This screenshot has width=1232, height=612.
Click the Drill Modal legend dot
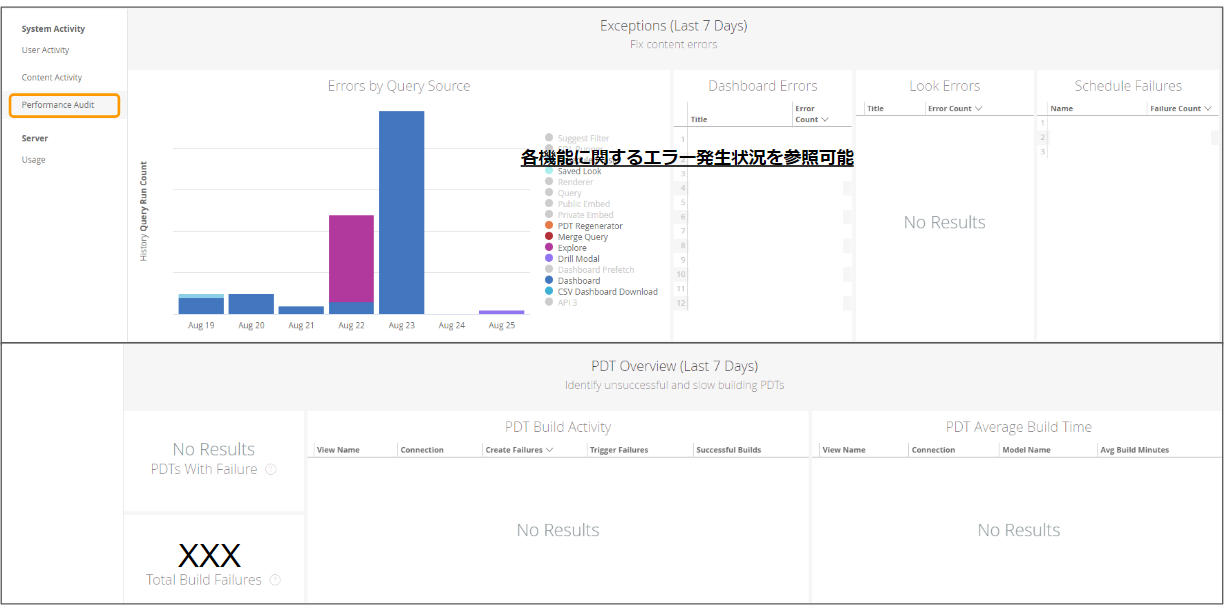click(548, 258)
